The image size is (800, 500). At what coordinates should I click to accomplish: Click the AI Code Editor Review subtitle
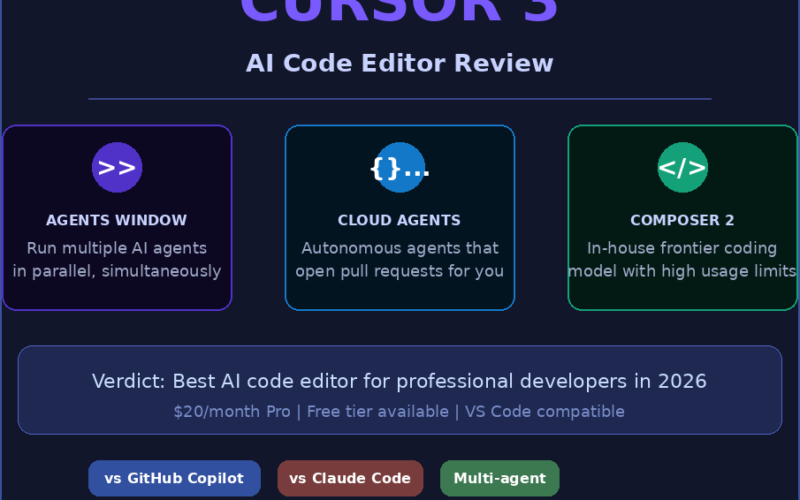pyautogui.click(x=400, y=64)
